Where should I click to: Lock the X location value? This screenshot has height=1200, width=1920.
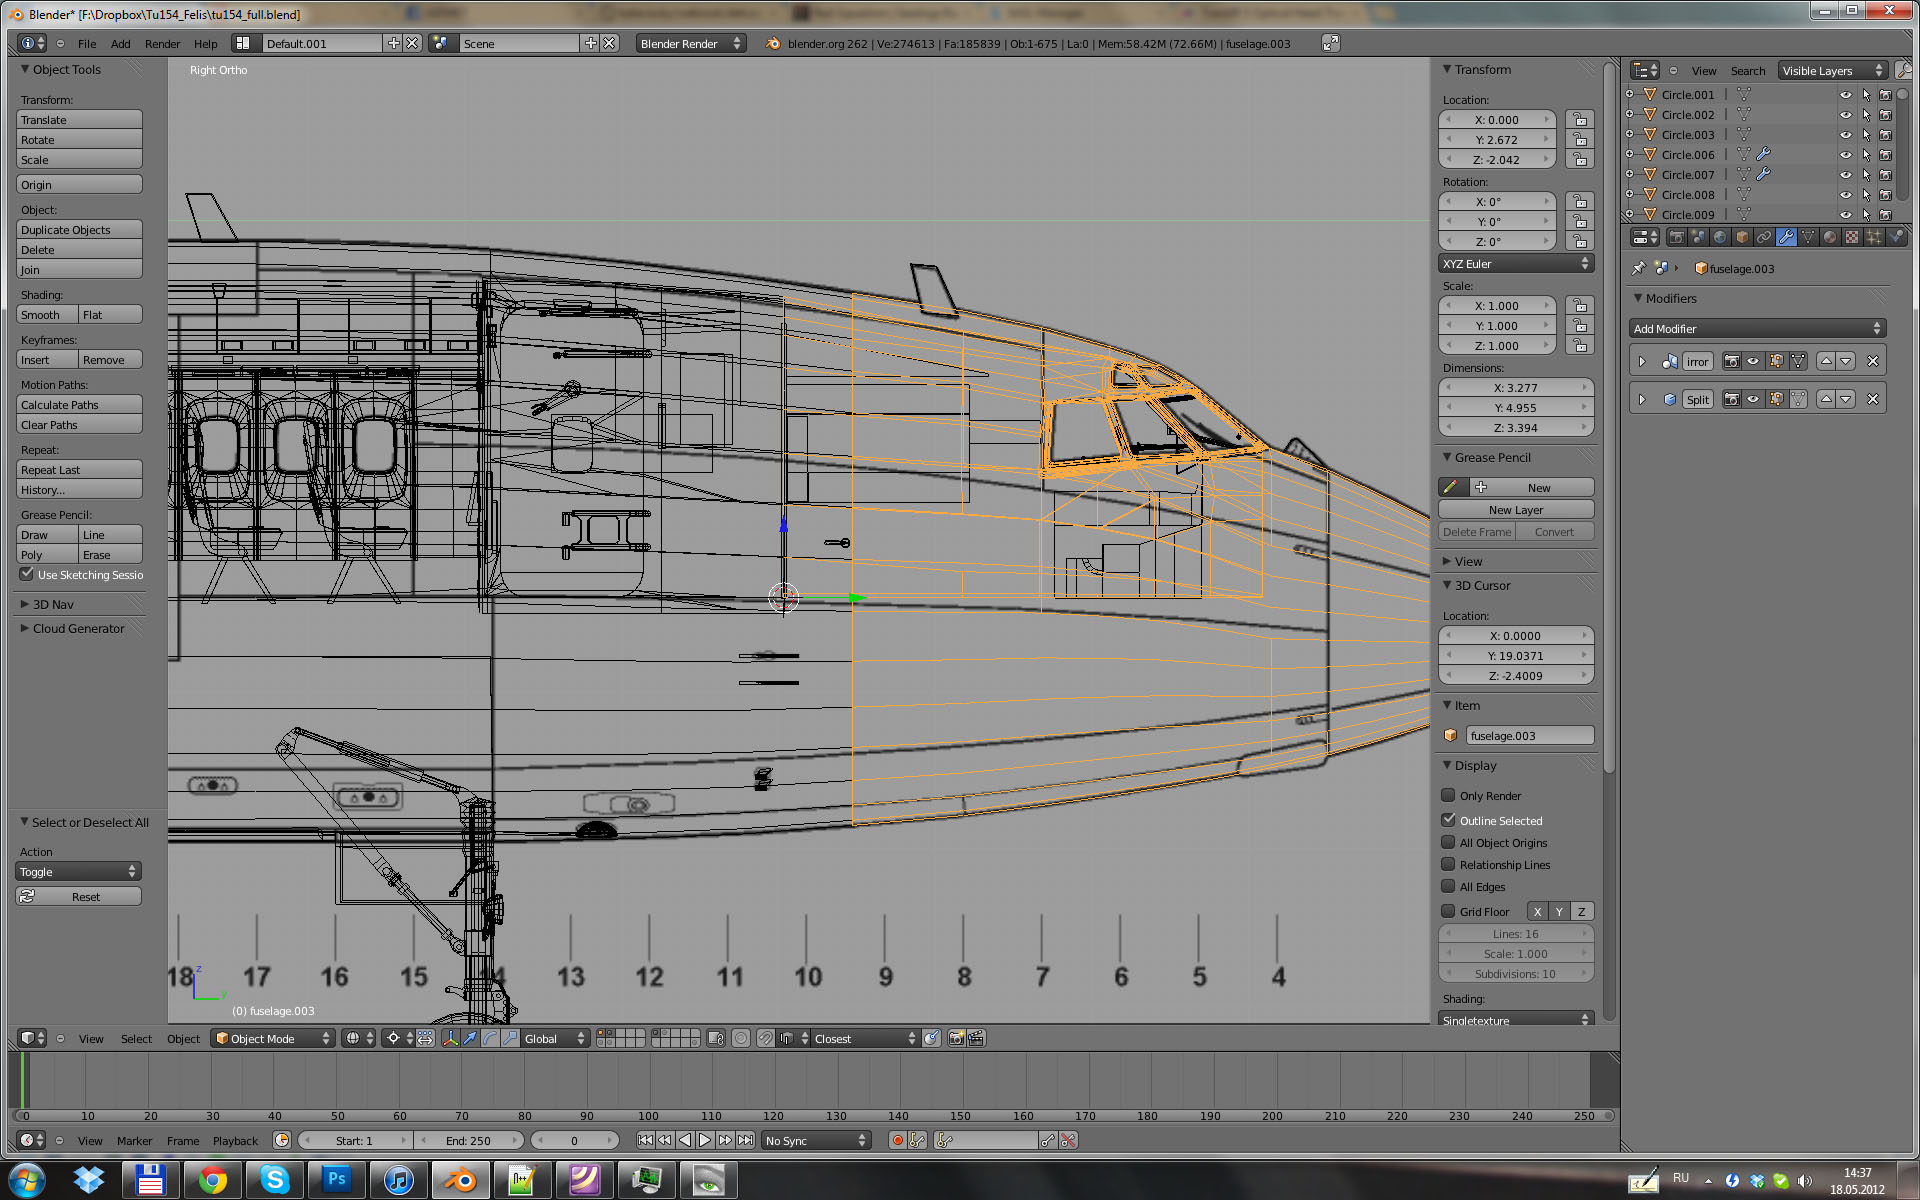point(1580,120)
